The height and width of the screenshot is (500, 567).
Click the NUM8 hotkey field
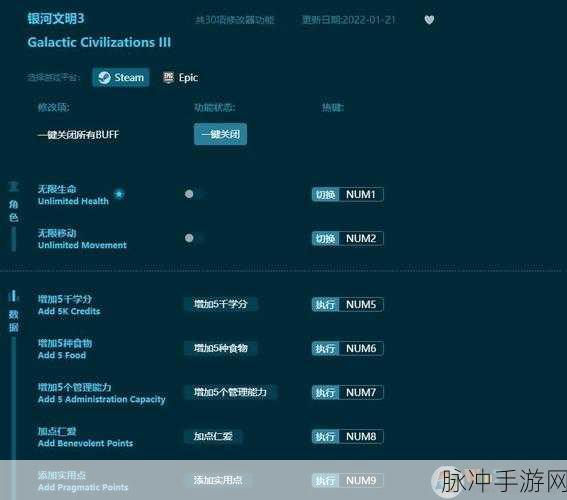(x=361, y=437)
